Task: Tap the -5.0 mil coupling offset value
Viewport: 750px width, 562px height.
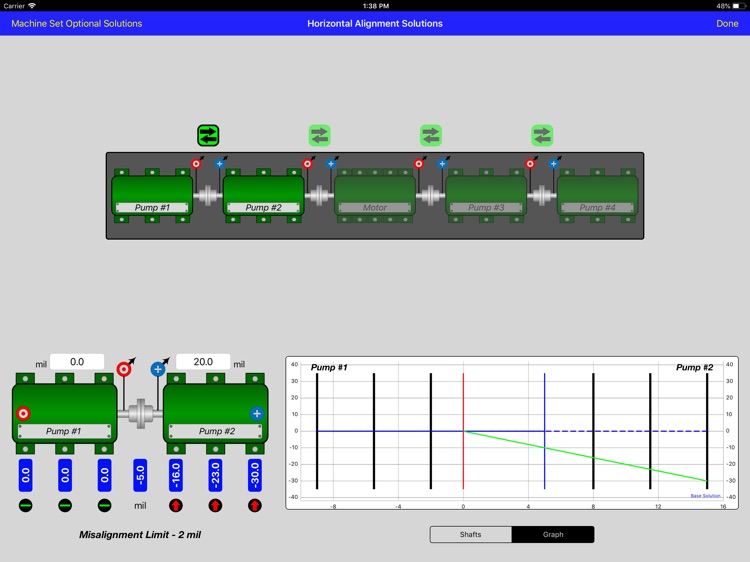Action: point(140,475)
